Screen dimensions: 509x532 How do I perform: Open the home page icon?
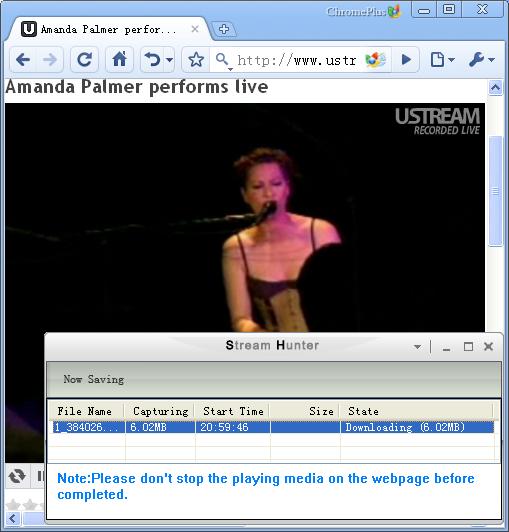(119, 60)
